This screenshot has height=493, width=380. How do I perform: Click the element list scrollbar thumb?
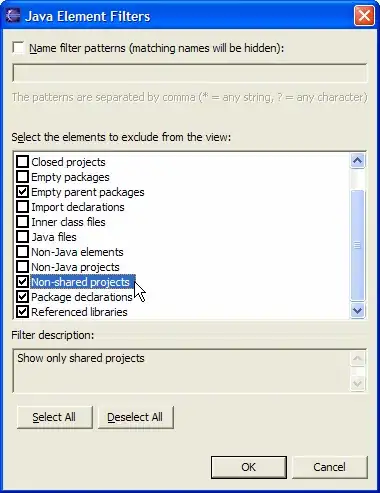pos(357,245)
